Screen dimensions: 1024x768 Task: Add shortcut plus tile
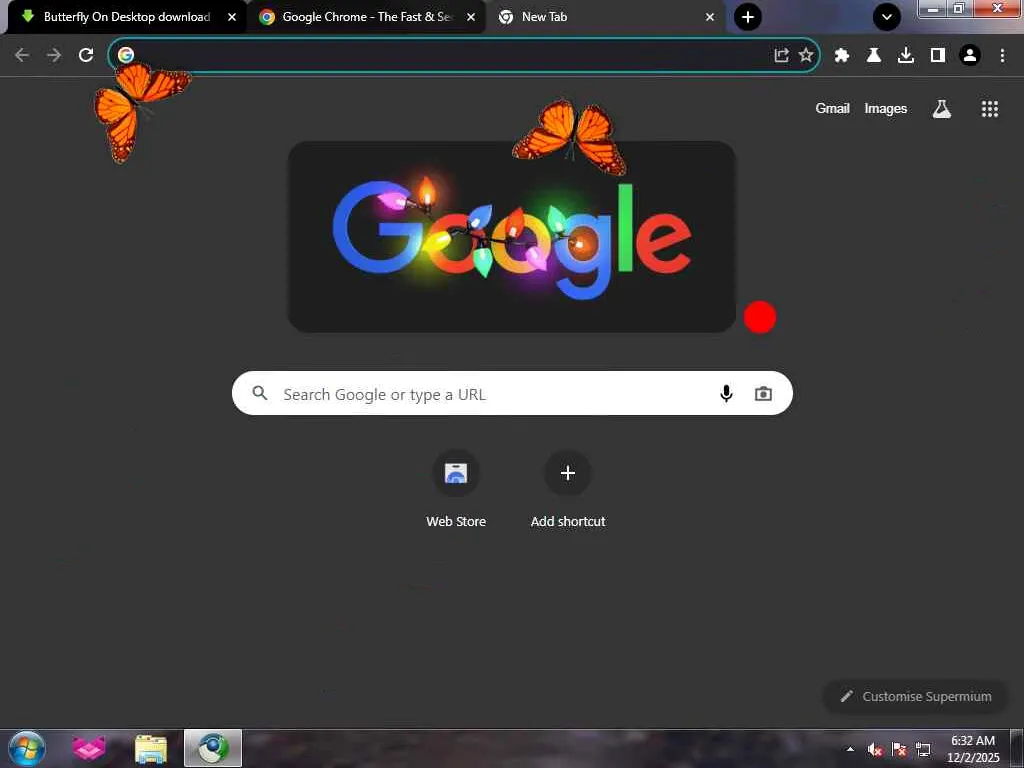tap(568, 490)
